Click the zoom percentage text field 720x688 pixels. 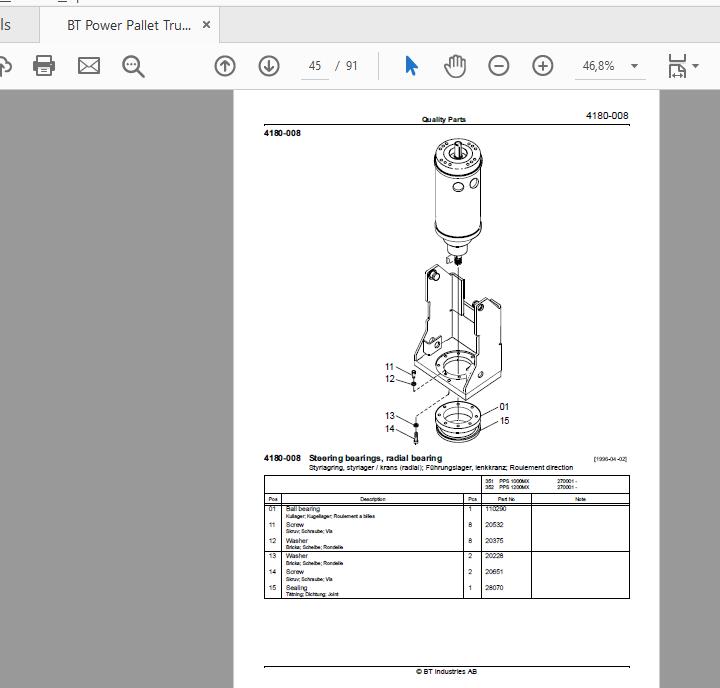pyautogui.click(x=598, y=66)
